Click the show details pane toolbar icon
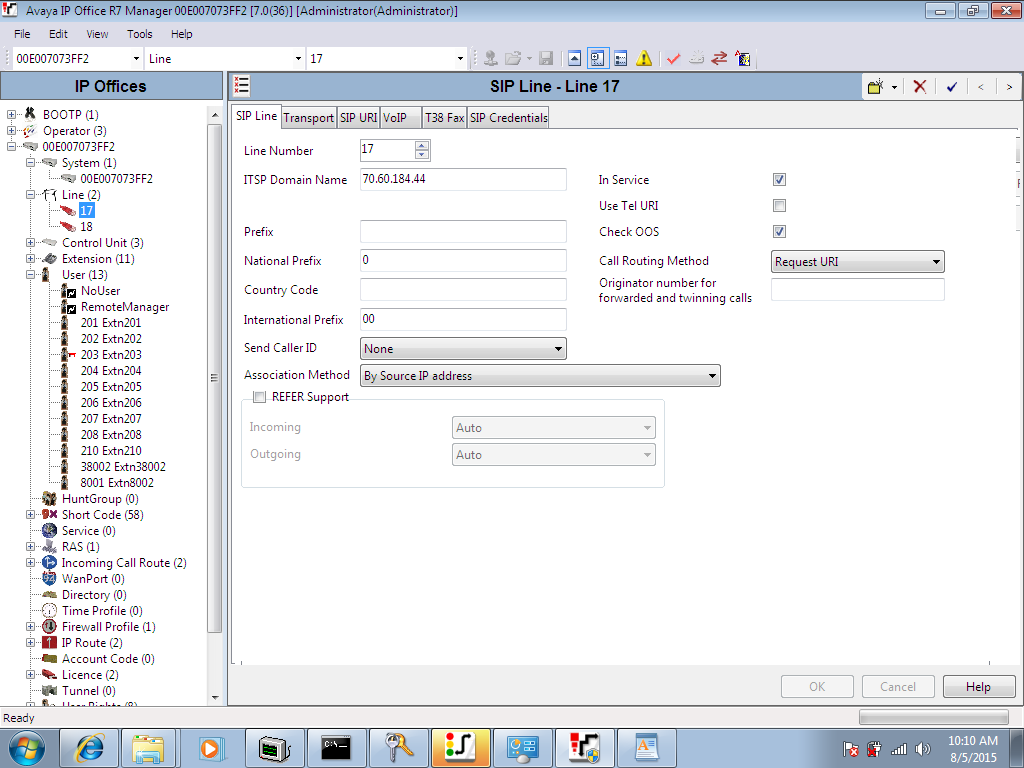The image size is (1024, 768). (x=621, y=59)
